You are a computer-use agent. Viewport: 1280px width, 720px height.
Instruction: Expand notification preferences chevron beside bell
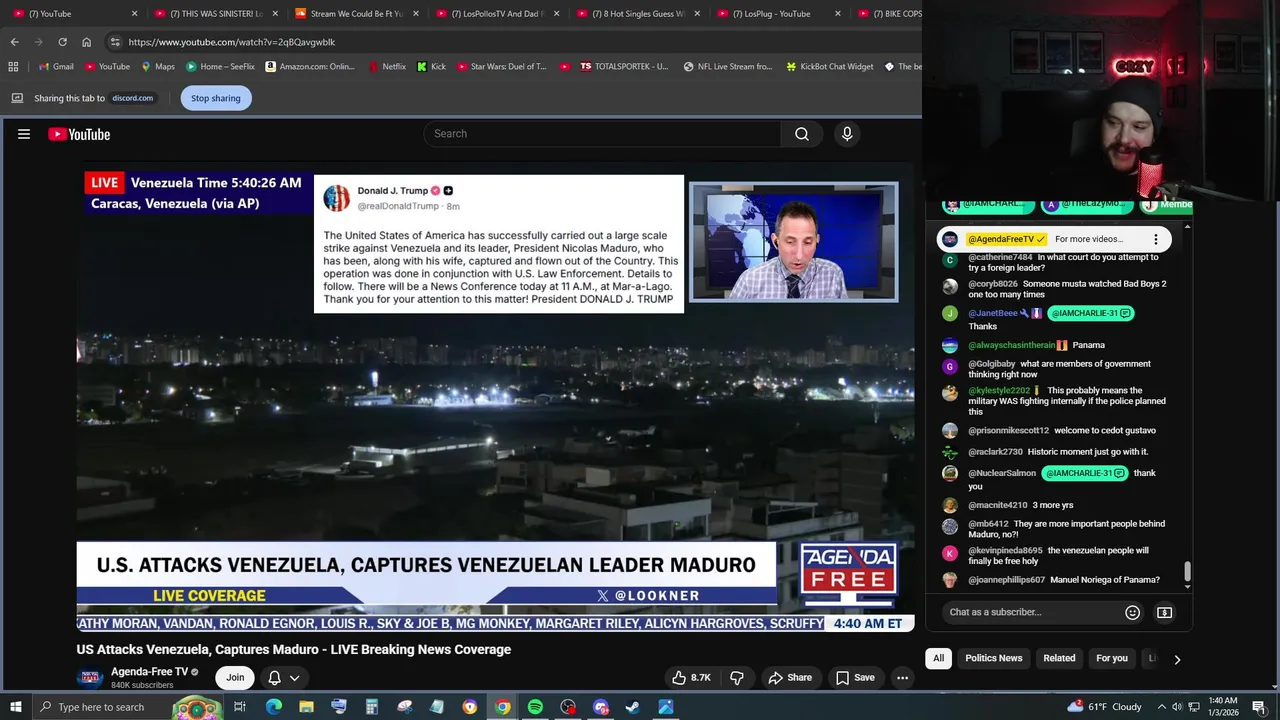click(294, 678)
